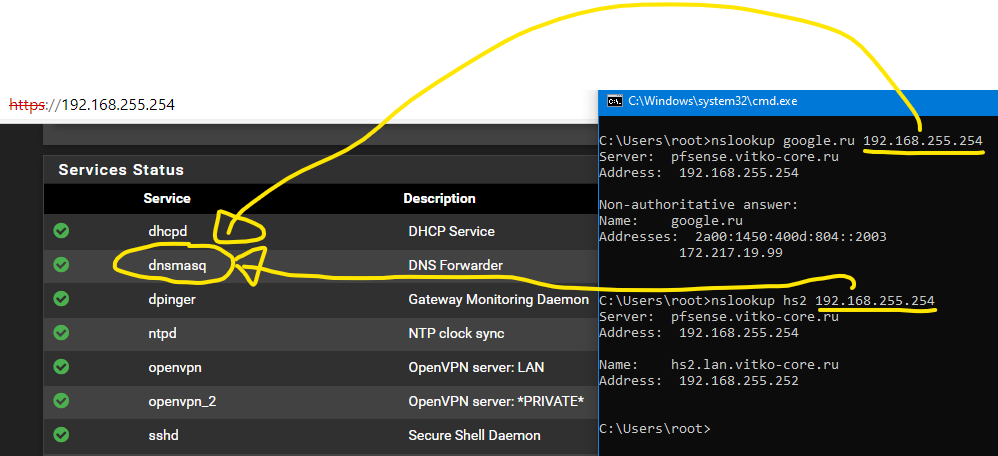Click the Service column header
This screenshot has height=456, width=998.
tap(167, 199)
